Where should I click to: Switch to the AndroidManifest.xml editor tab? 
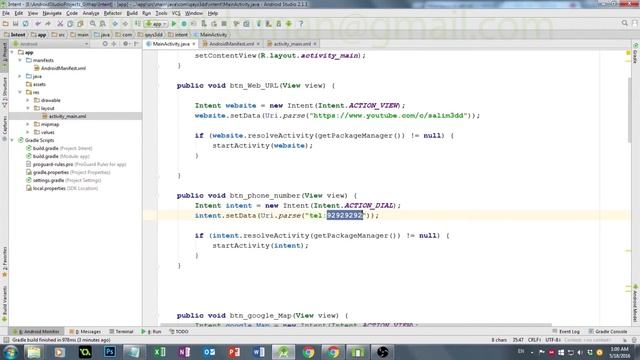click(x=231, y=44)
